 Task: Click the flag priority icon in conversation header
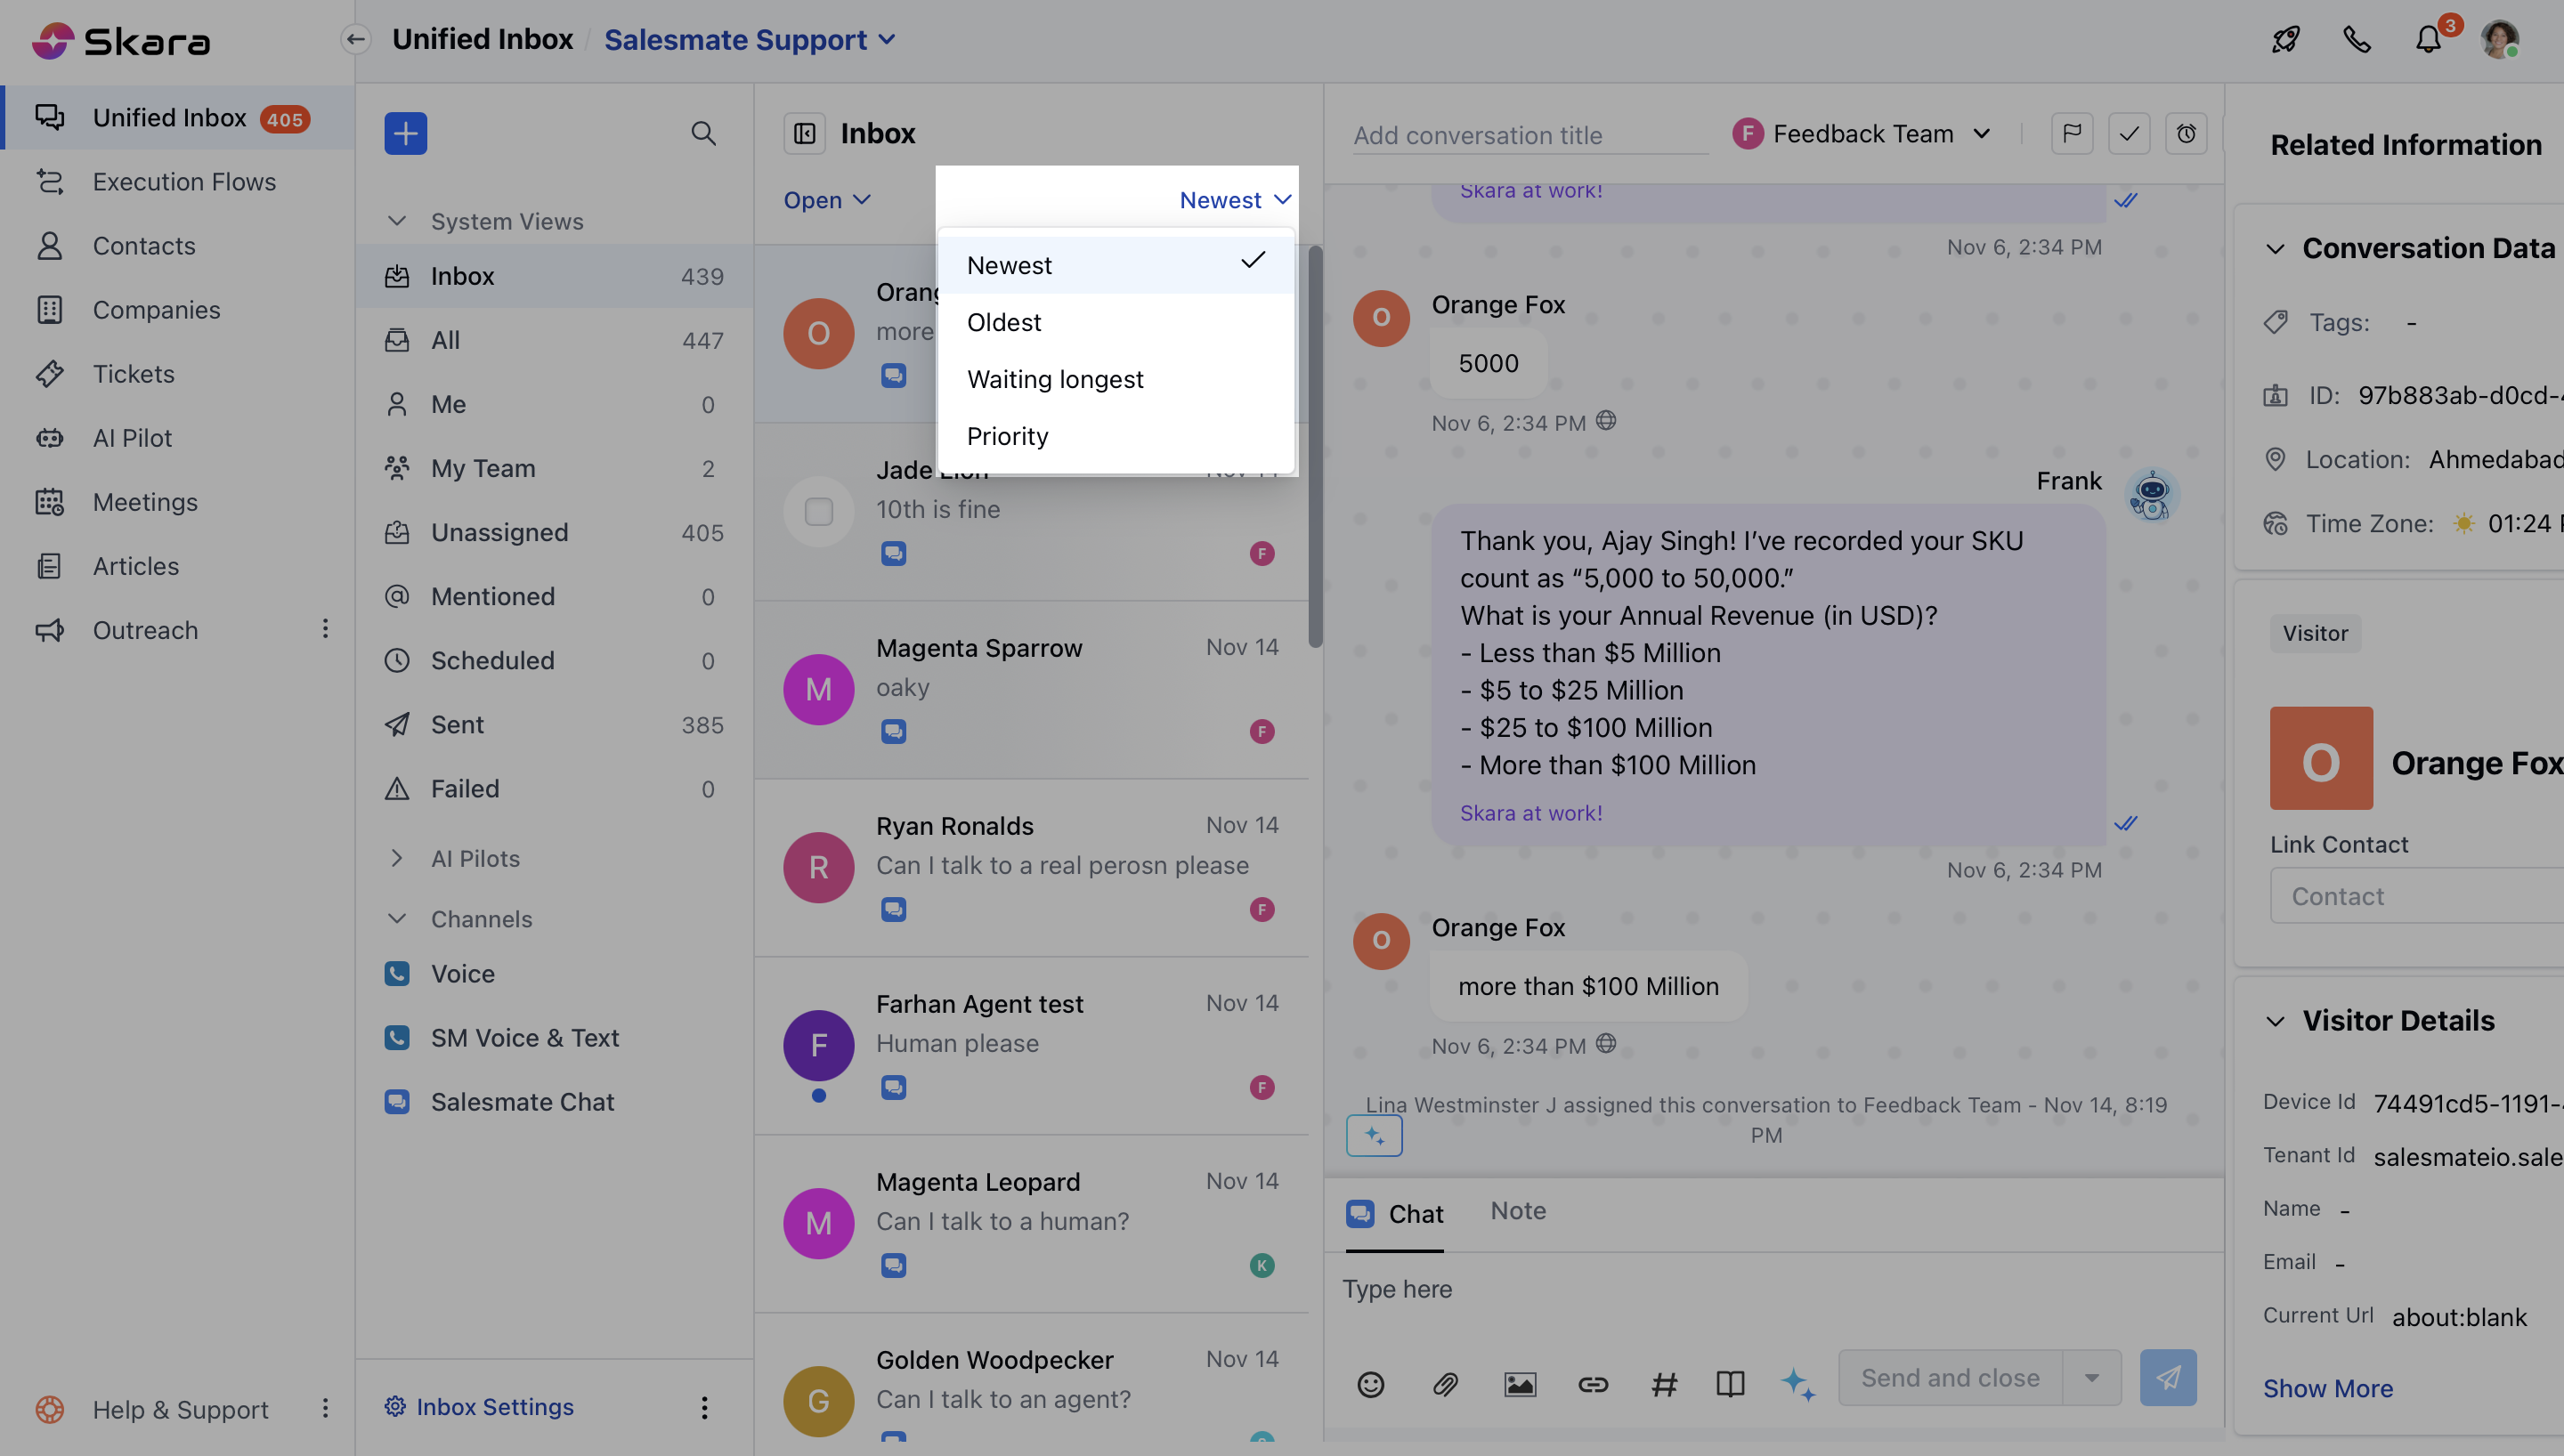point(2071,133)
